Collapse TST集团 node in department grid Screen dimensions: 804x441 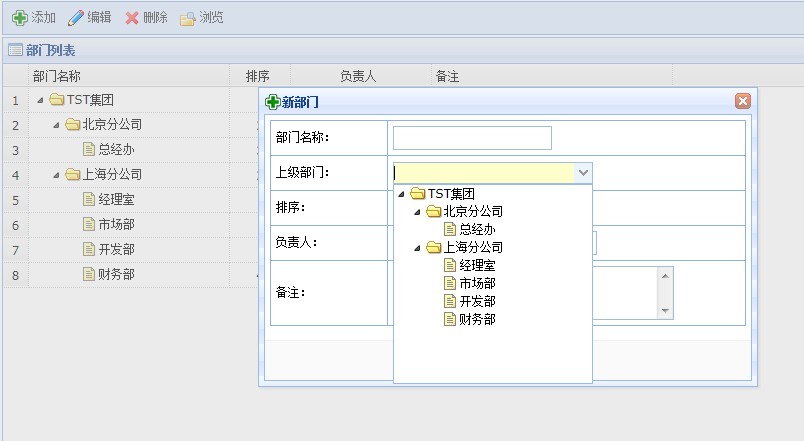point(40,100)
